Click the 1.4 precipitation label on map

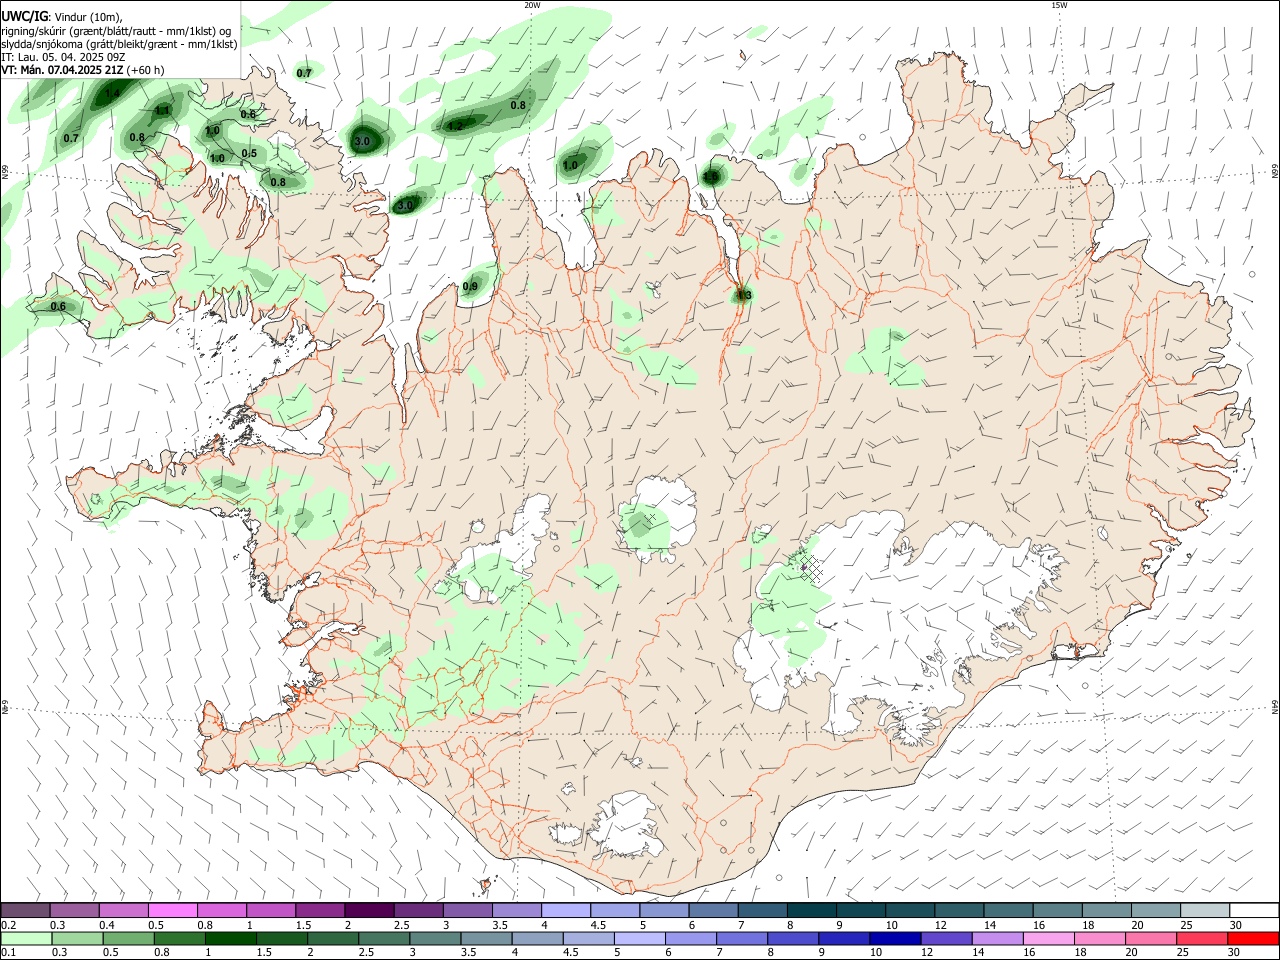(113, 94)
